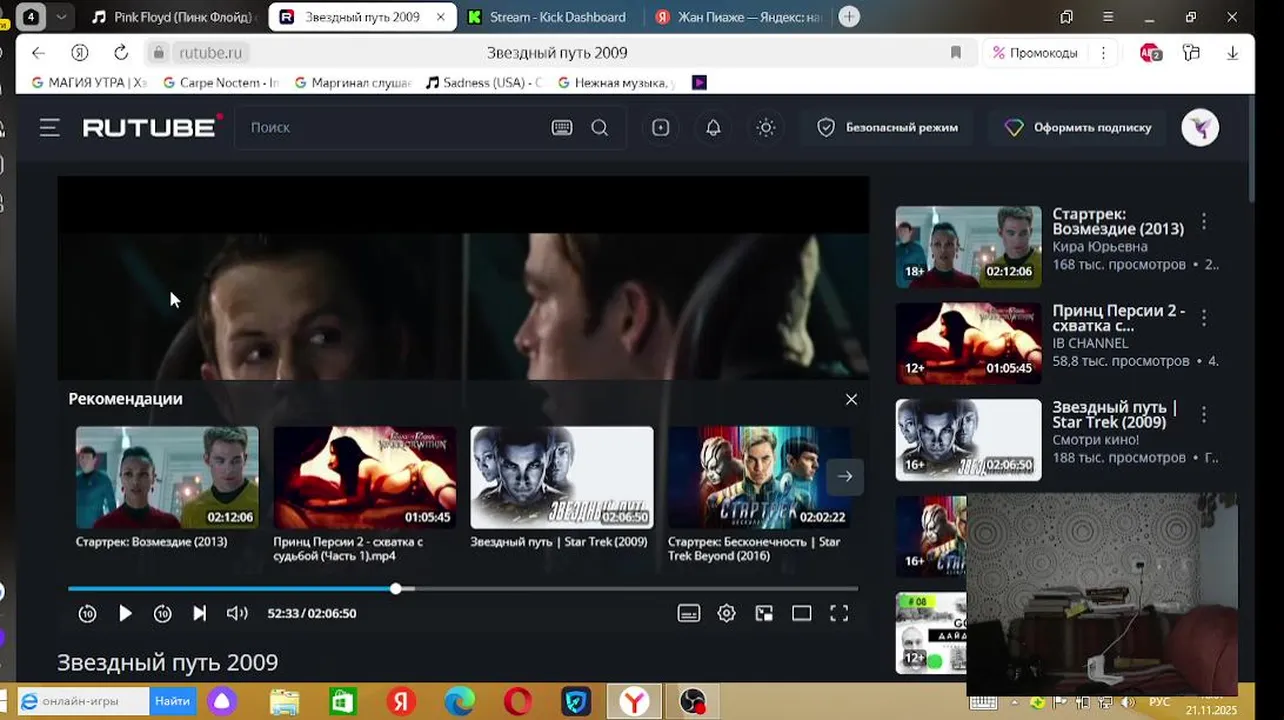The width and height of the screenshot is (1284, 720).
Task: Open the notifications bell
Action: click(713, 128)
